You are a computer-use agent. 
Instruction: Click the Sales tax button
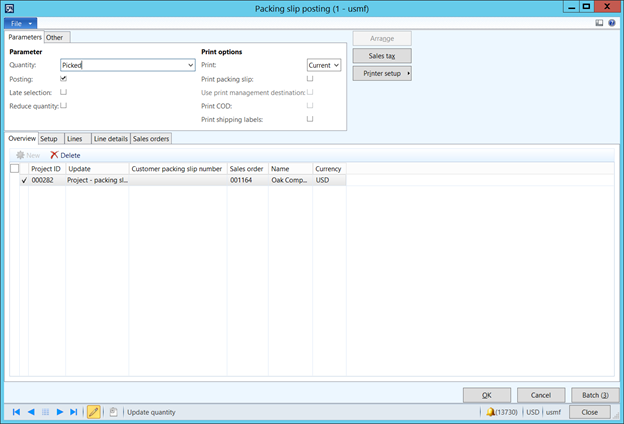tap(381, 56)
